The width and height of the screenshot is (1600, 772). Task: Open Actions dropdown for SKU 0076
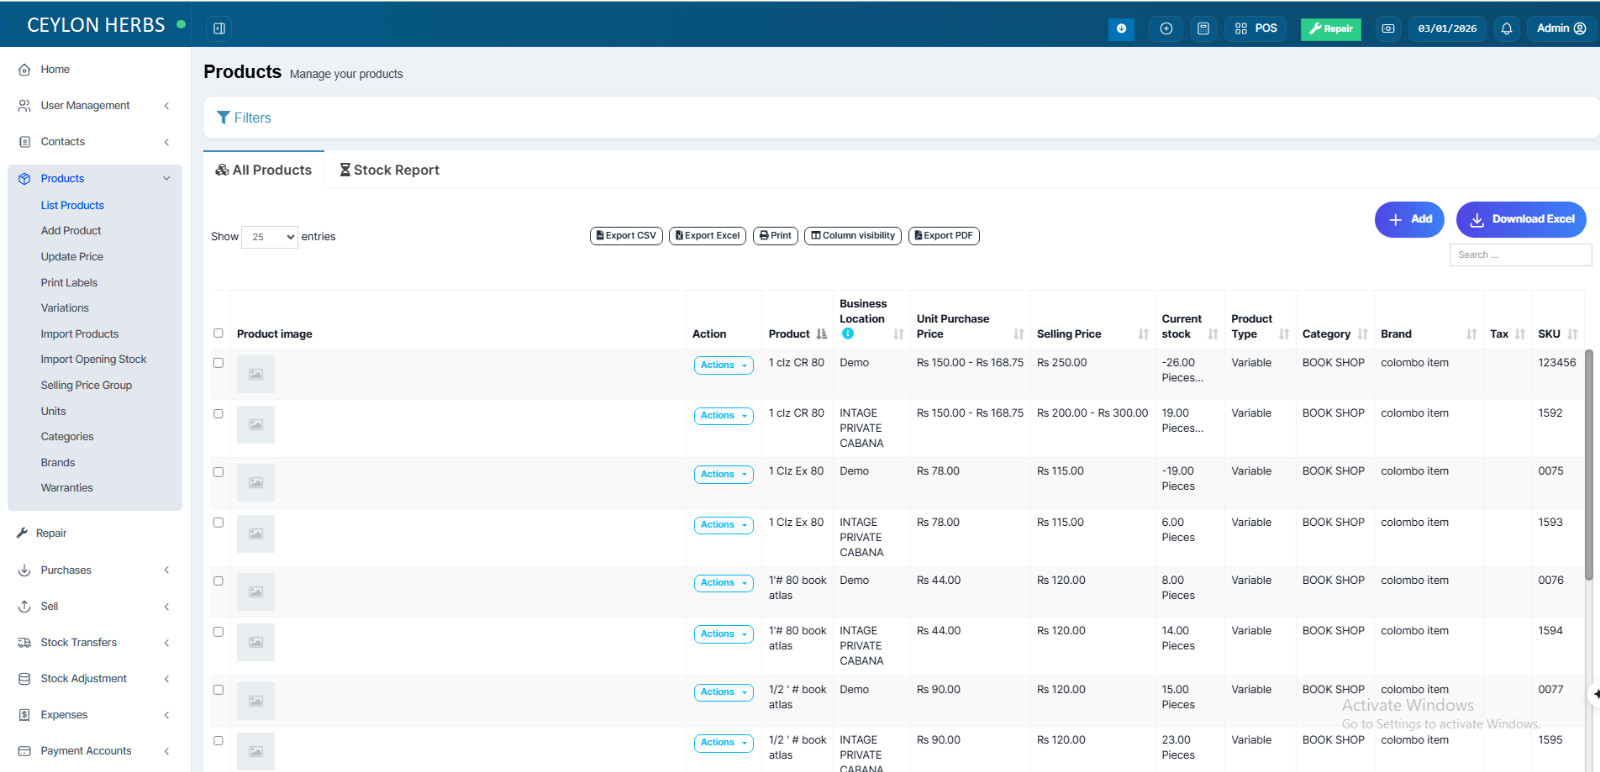click(x=723, y=583)
